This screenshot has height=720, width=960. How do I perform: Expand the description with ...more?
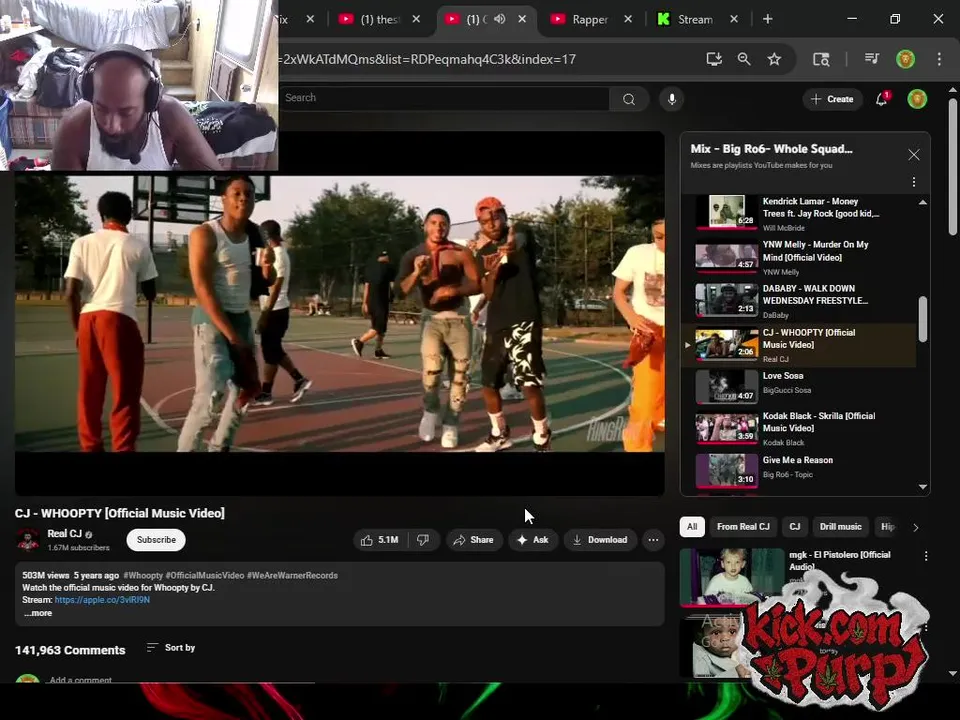click(38, 613)
